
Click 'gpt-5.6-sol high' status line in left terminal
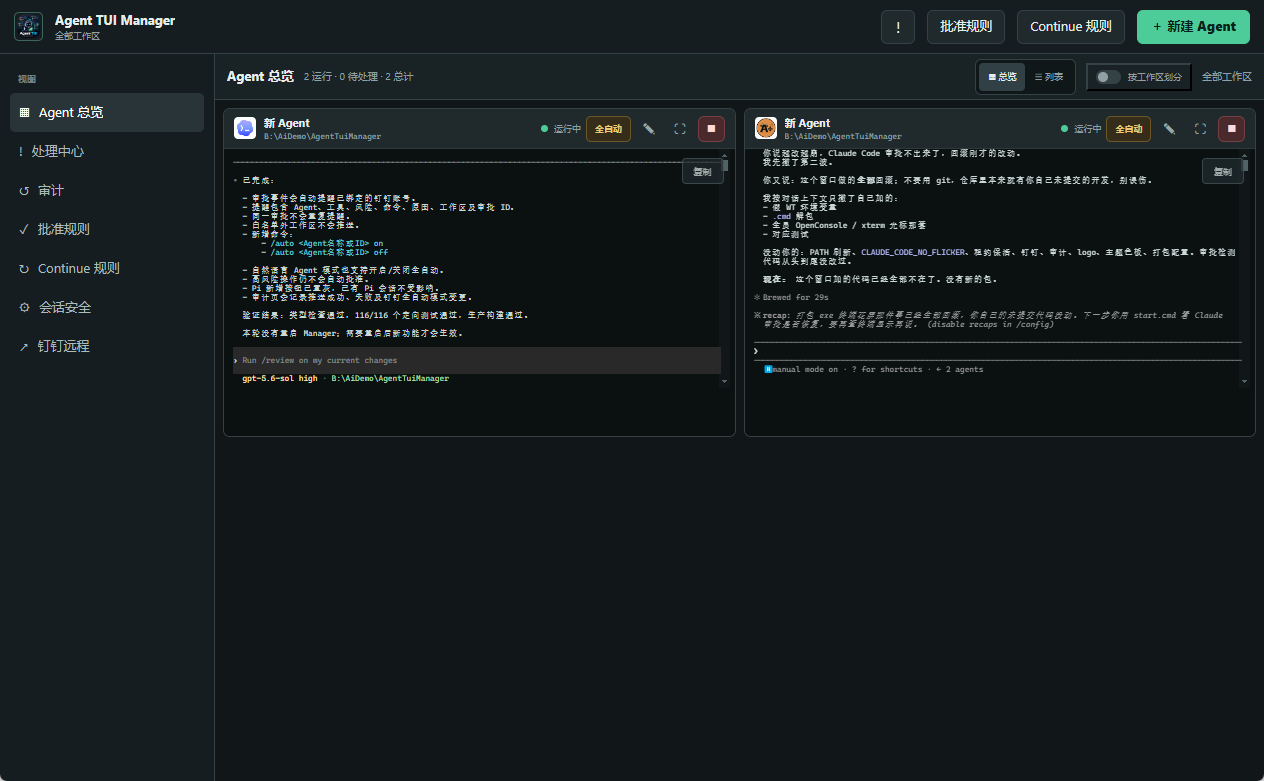(x=280, y=379)
